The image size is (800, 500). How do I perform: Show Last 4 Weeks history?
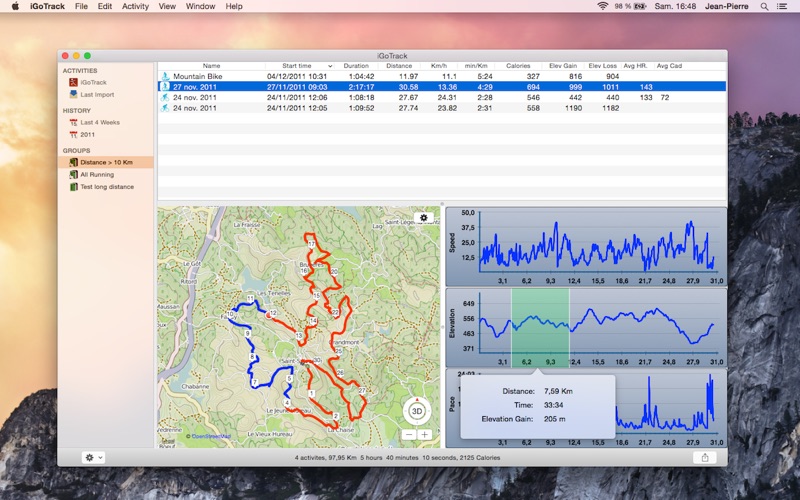pos(98,122)
